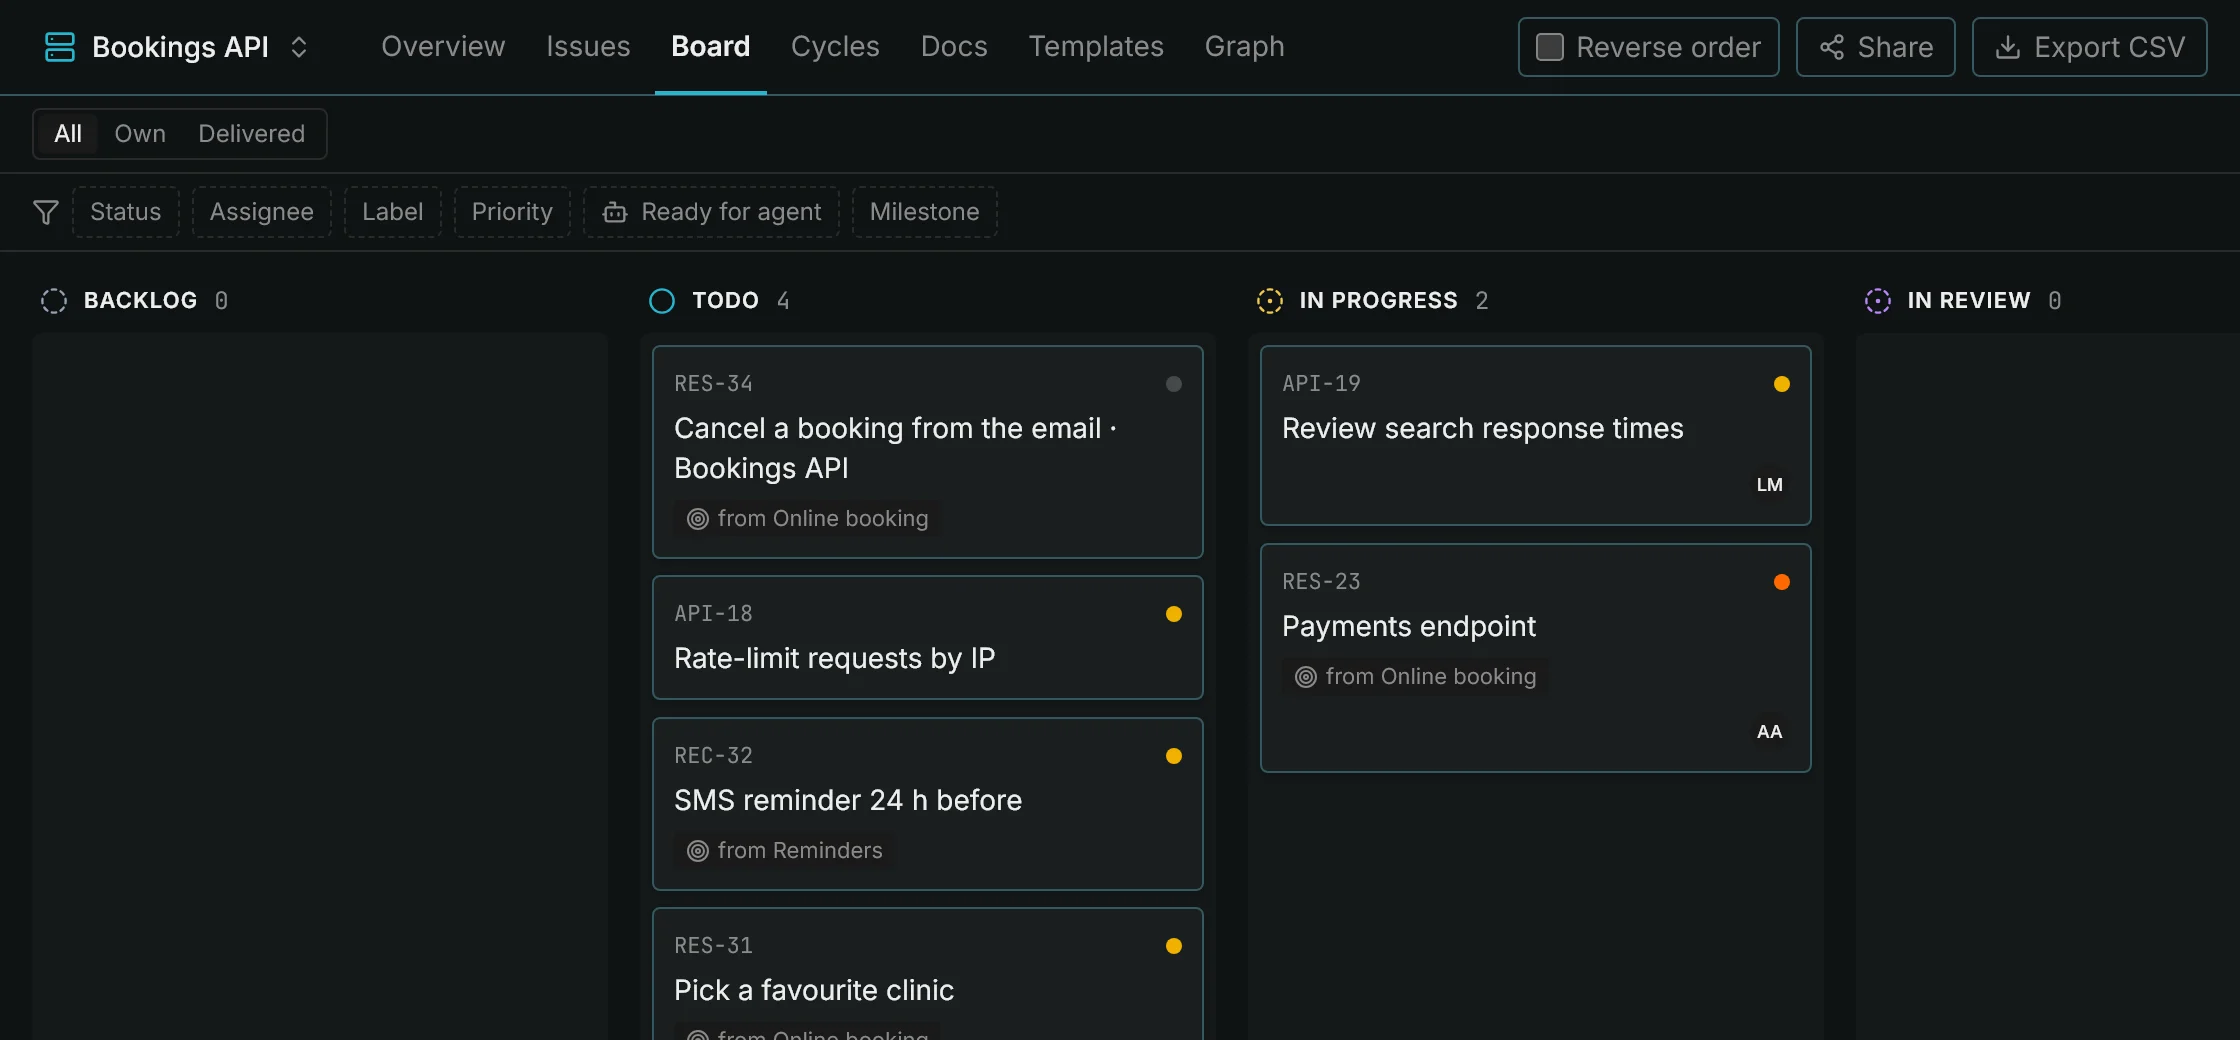Open the Assignee filter dropdown
Image resolution: width=2240 pixels, height=1040 pixels.
tap(262, 212)
